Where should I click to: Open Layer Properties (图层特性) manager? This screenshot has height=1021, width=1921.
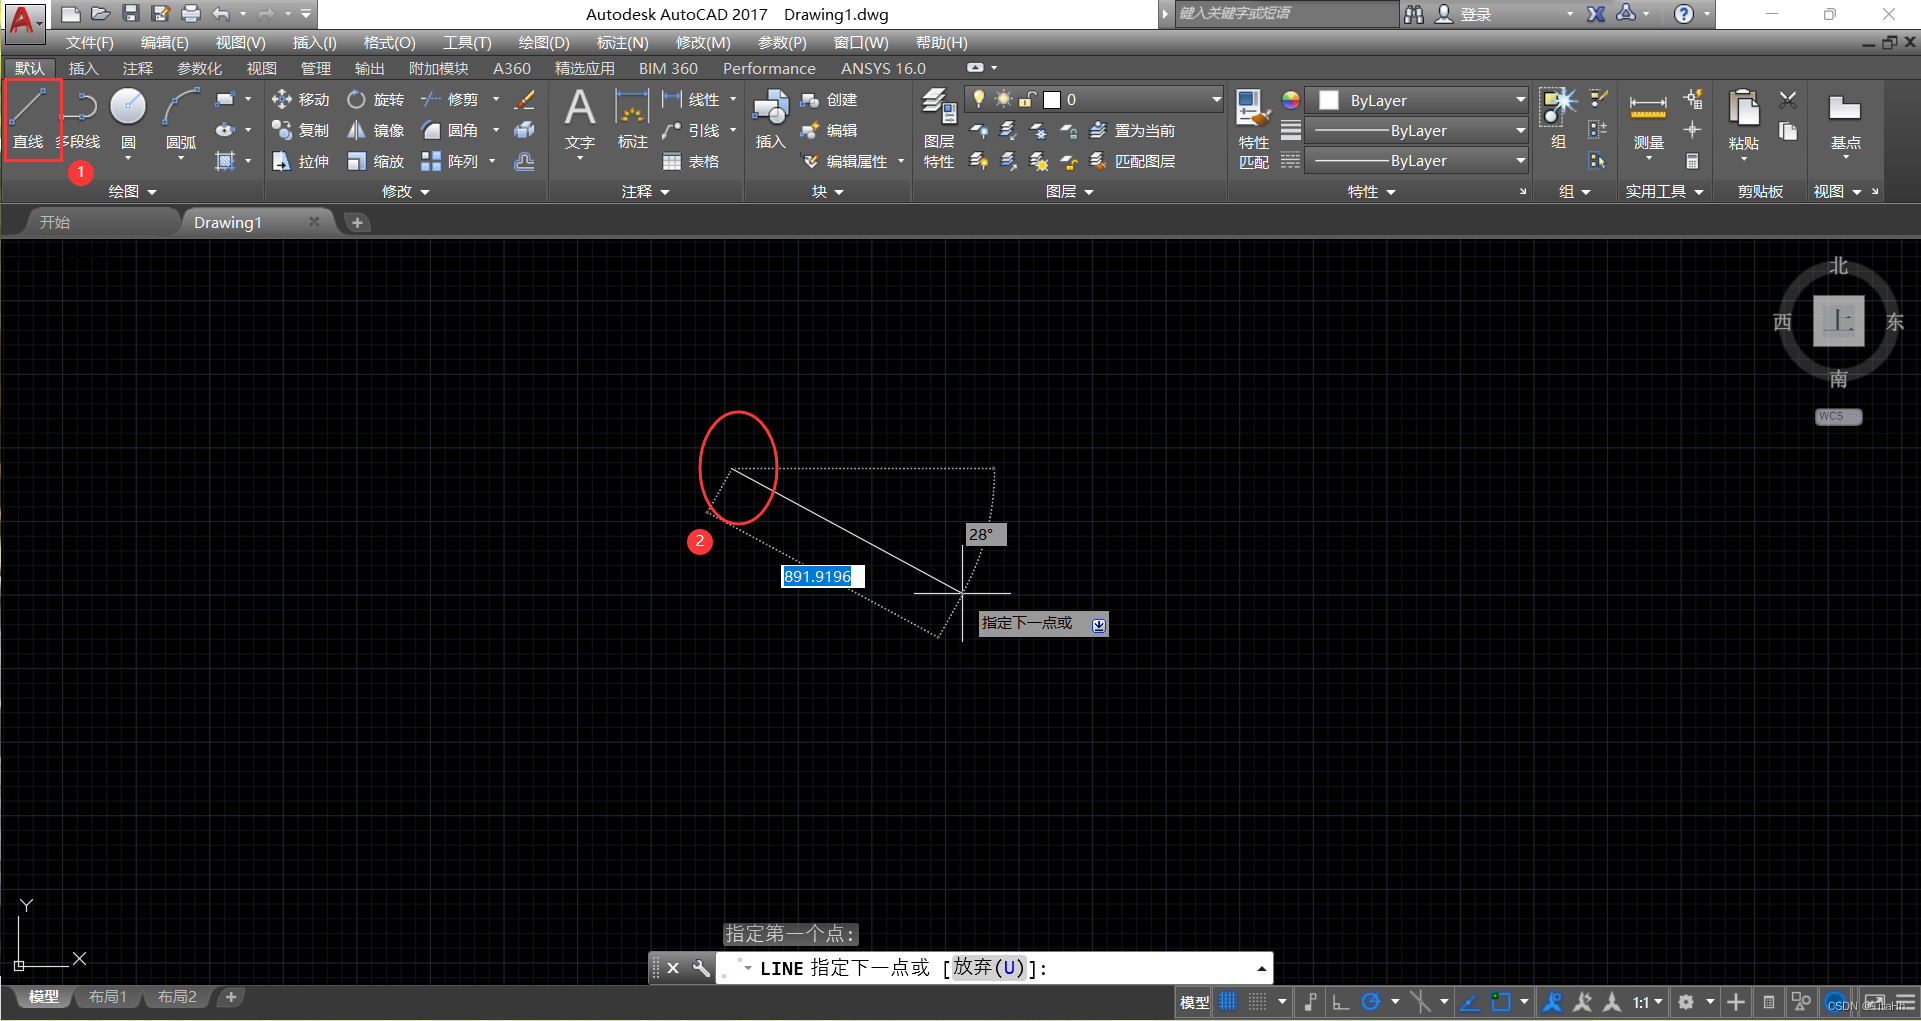938,128
